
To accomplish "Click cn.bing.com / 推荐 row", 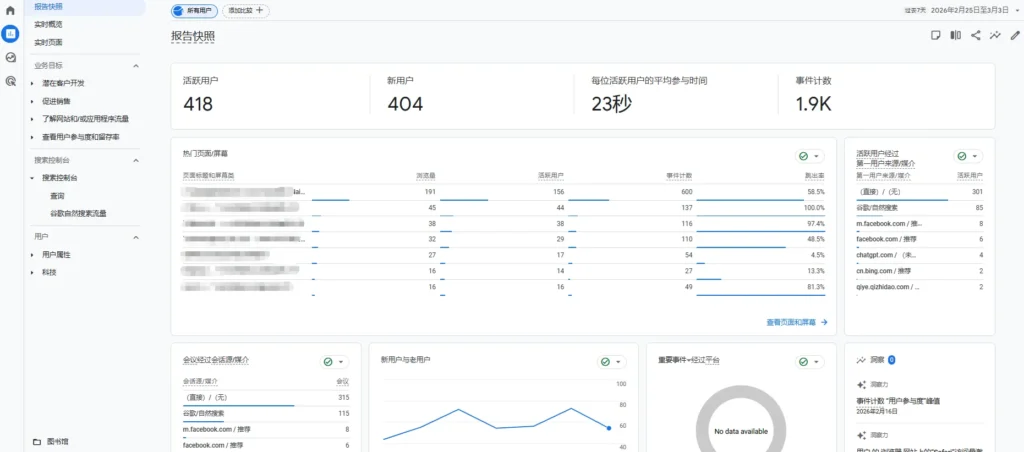I will click(920, 270).
